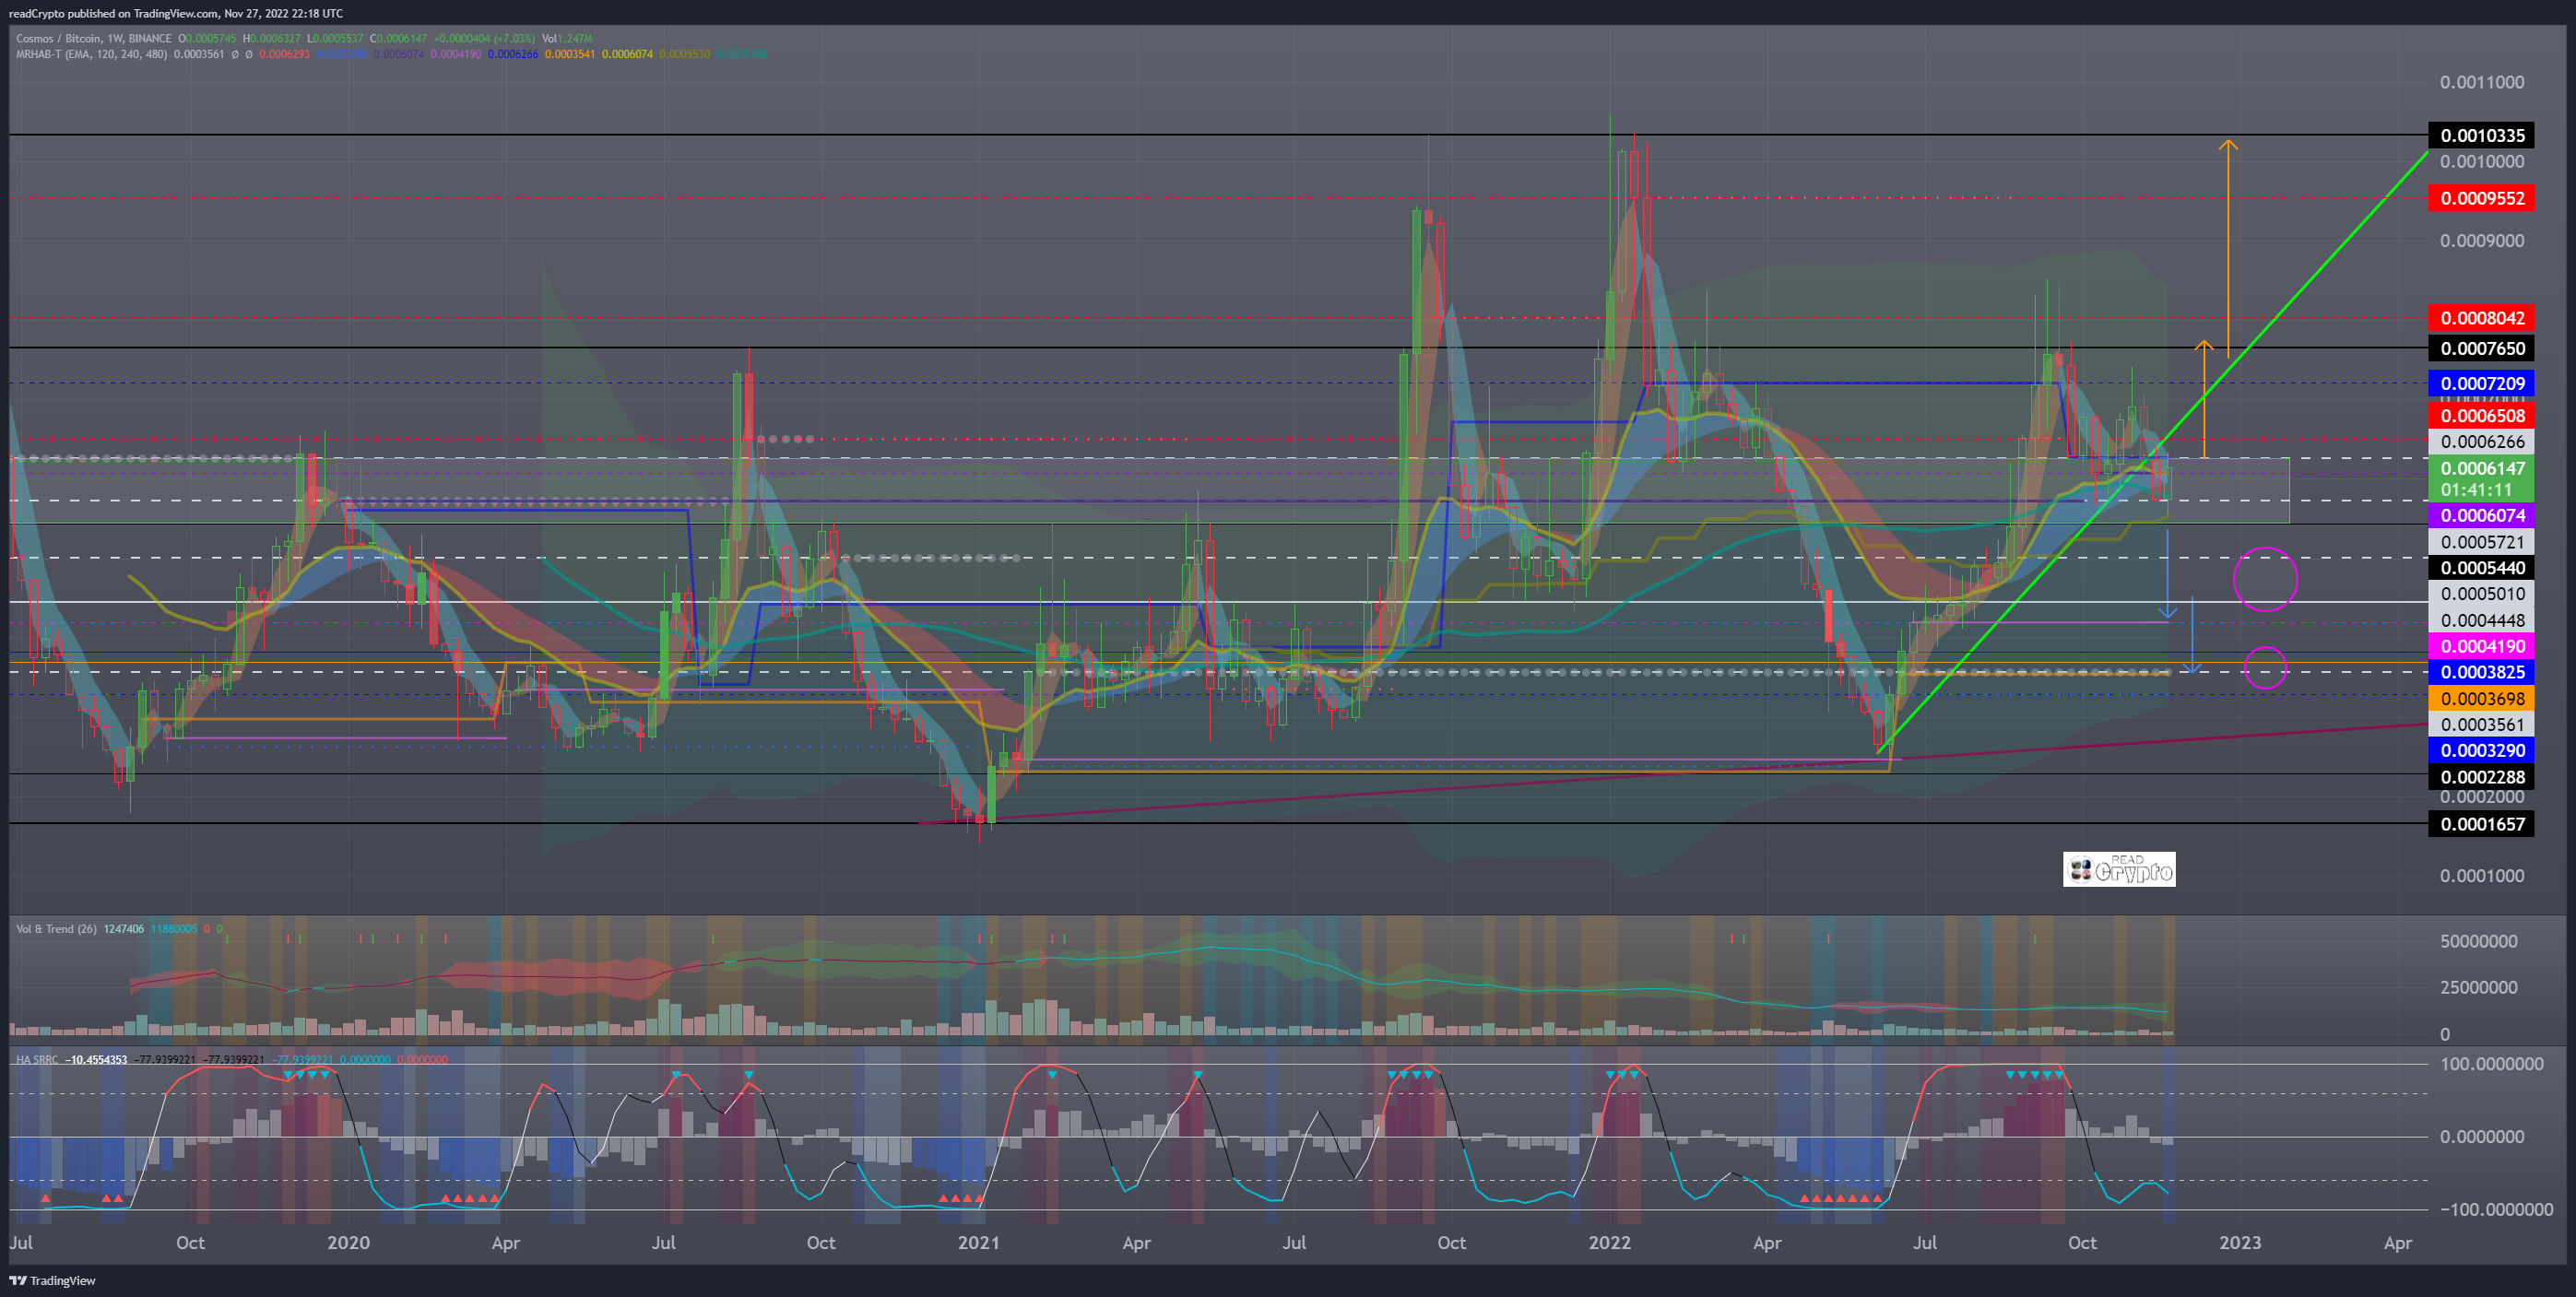Click the 0.0005010 price label
The height and width of the screenshot is (1297, 2576).
tap(2481, 594)
